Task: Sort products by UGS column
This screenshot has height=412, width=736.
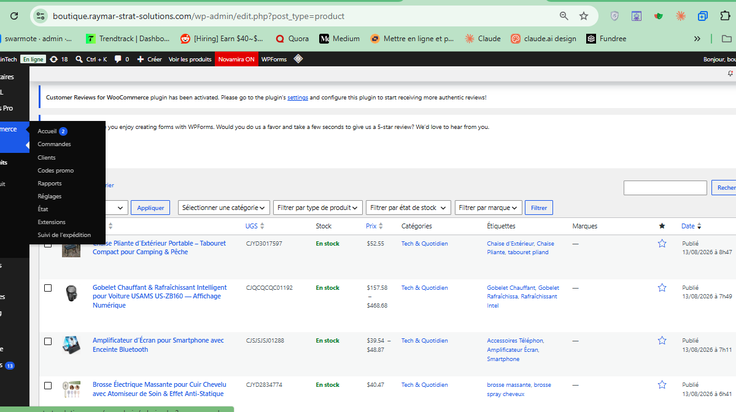Action: point(254,226)
